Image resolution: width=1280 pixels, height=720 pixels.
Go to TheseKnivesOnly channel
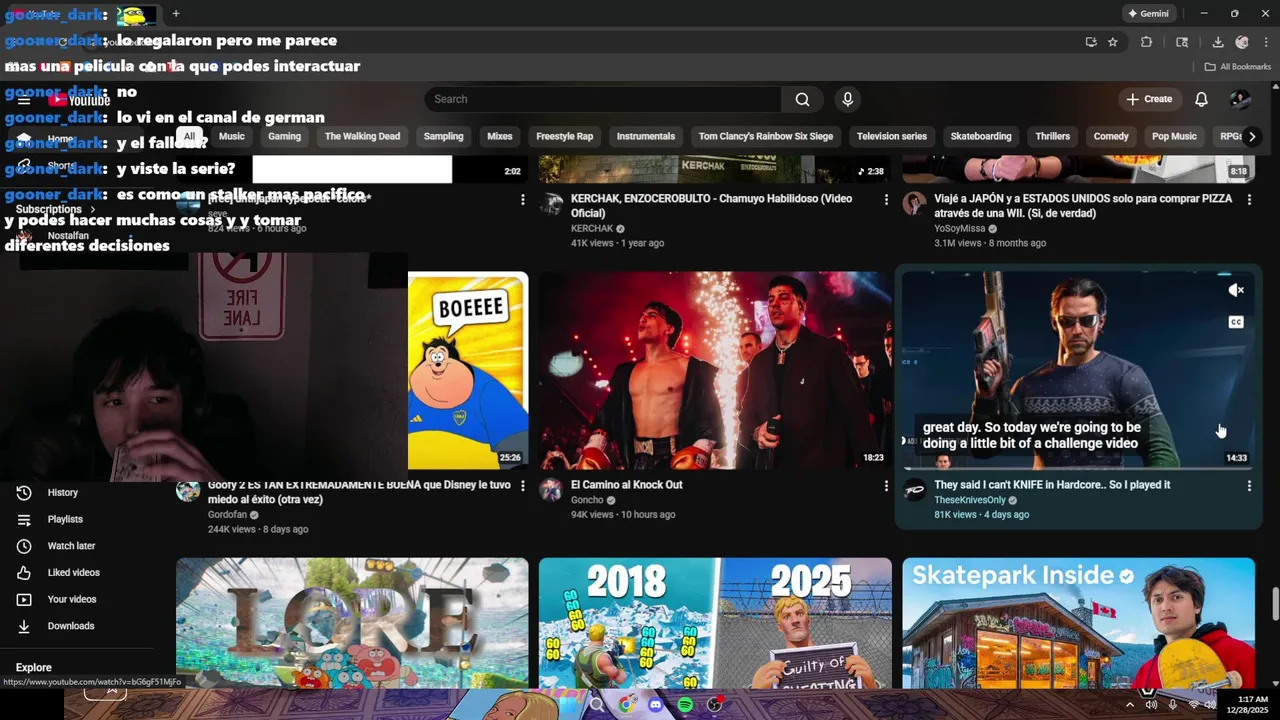click(970, 500)
